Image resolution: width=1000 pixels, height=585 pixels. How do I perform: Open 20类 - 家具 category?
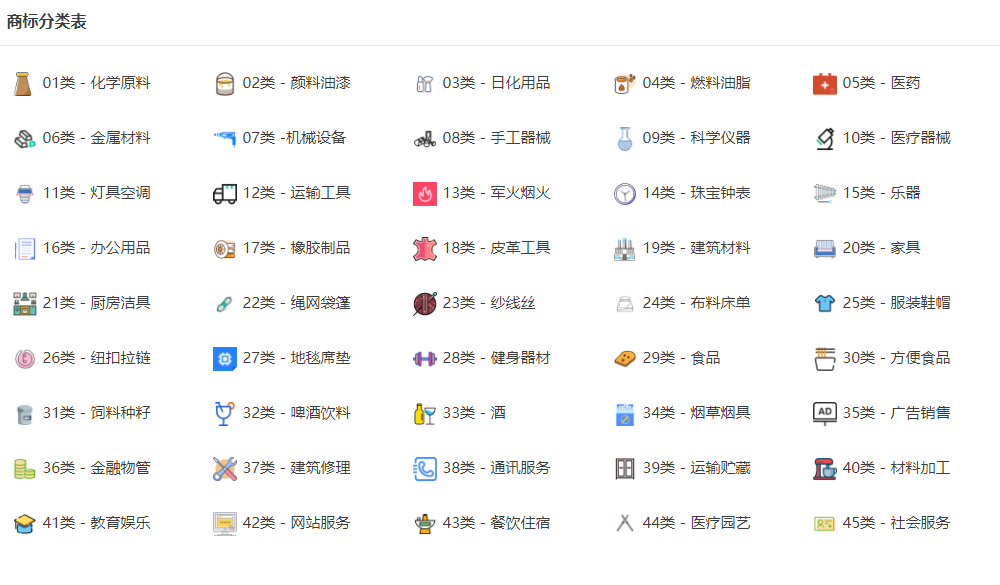881,248
